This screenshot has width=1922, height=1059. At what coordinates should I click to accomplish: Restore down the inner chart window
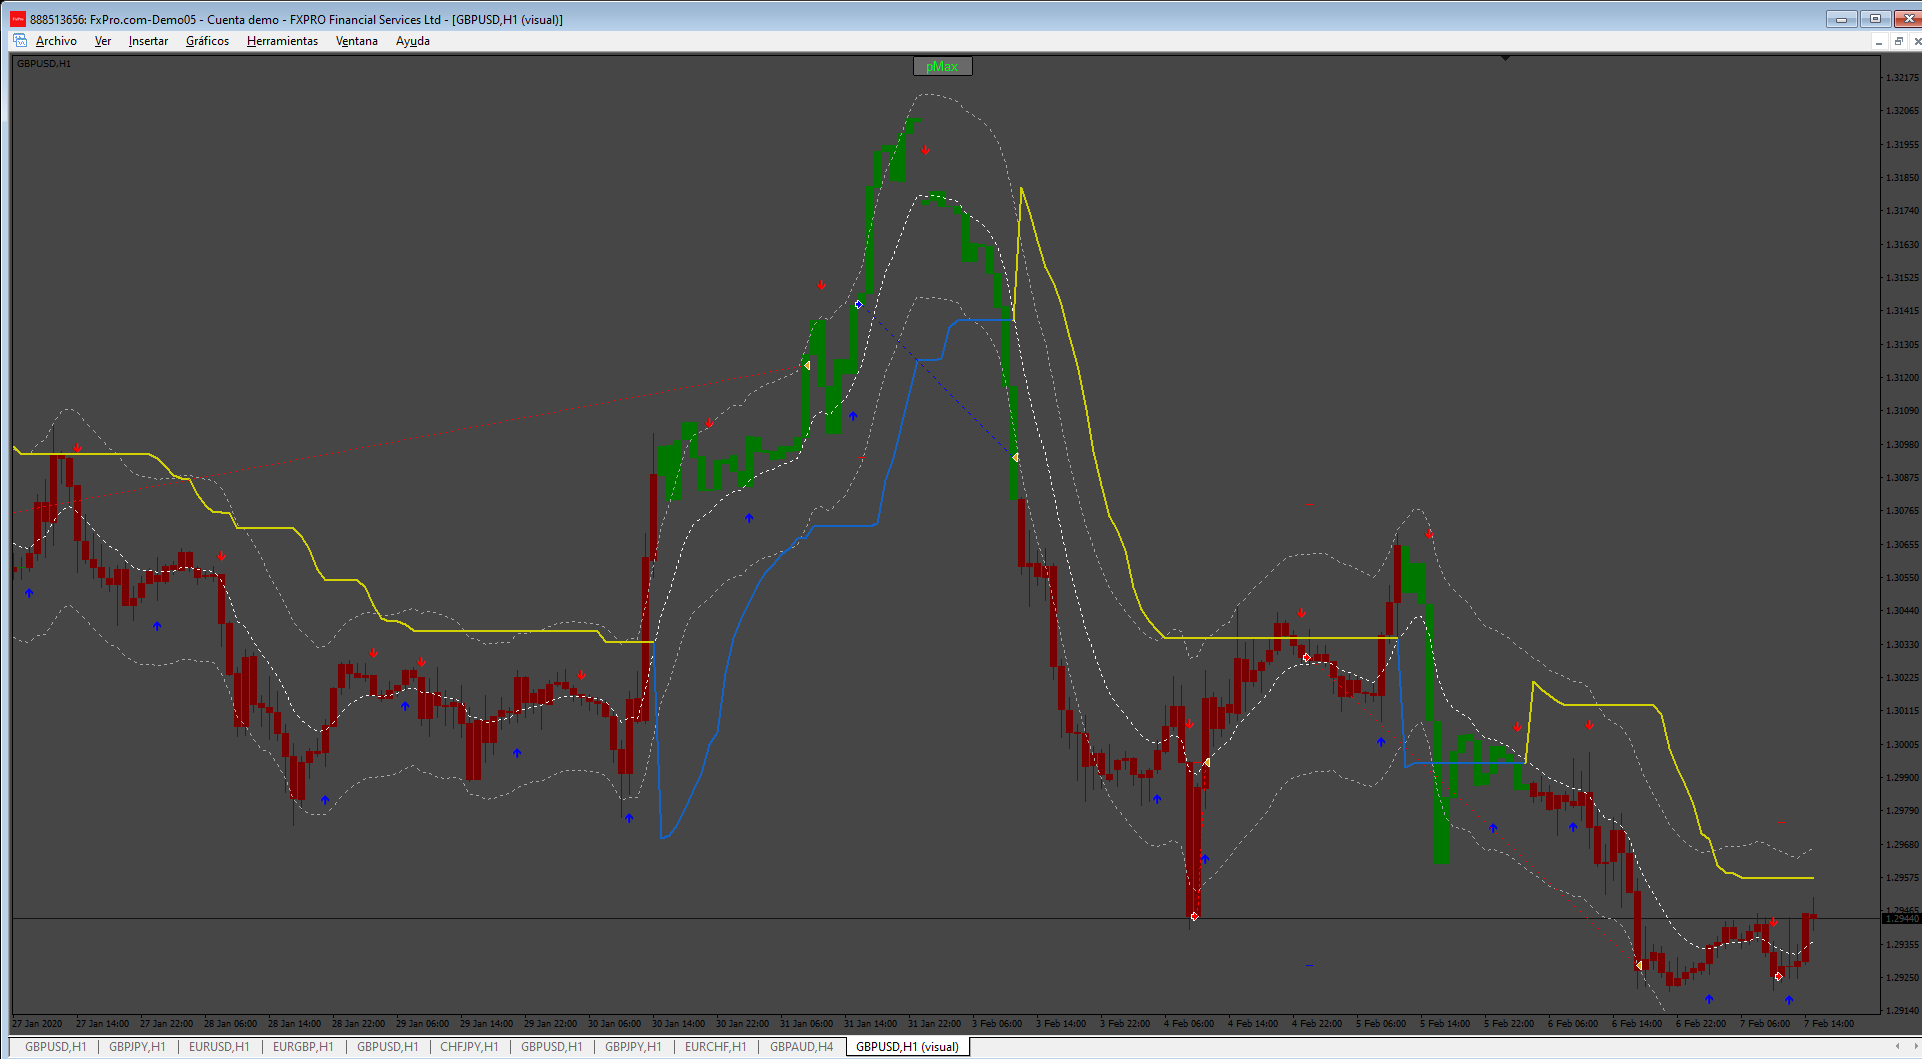pyautogui.click(x=1898, y=41)
